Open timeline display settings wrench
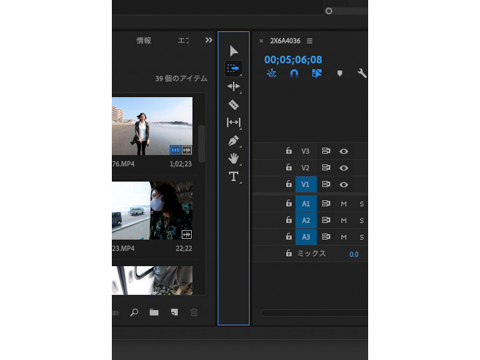This screenshot has height=360, width=480. click(362, 73)
